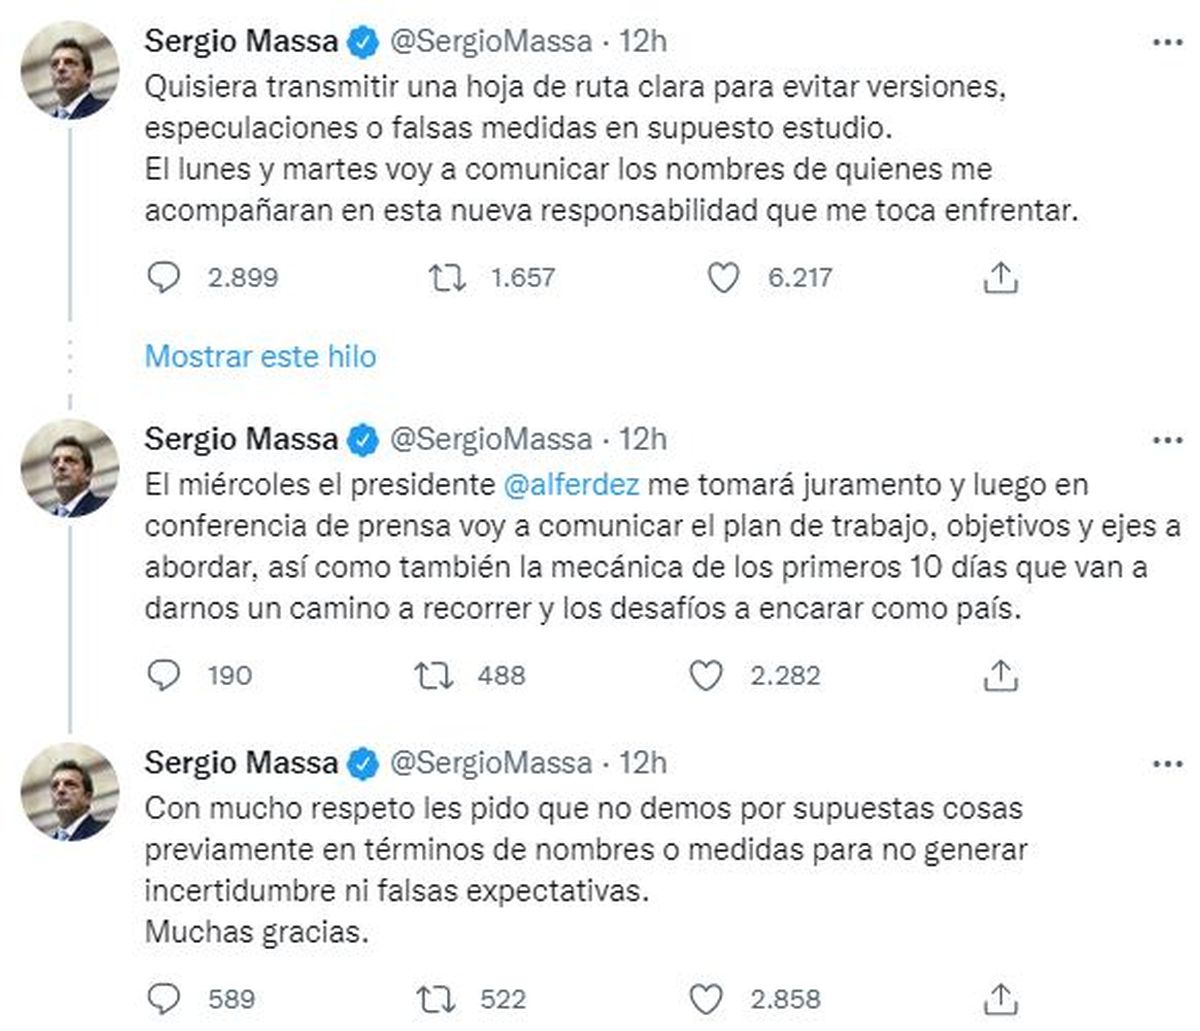The width and height of the screenshot is (1200, 1031).
Task: Open the profile photo on the first tweet
Action: coord(70,70)
